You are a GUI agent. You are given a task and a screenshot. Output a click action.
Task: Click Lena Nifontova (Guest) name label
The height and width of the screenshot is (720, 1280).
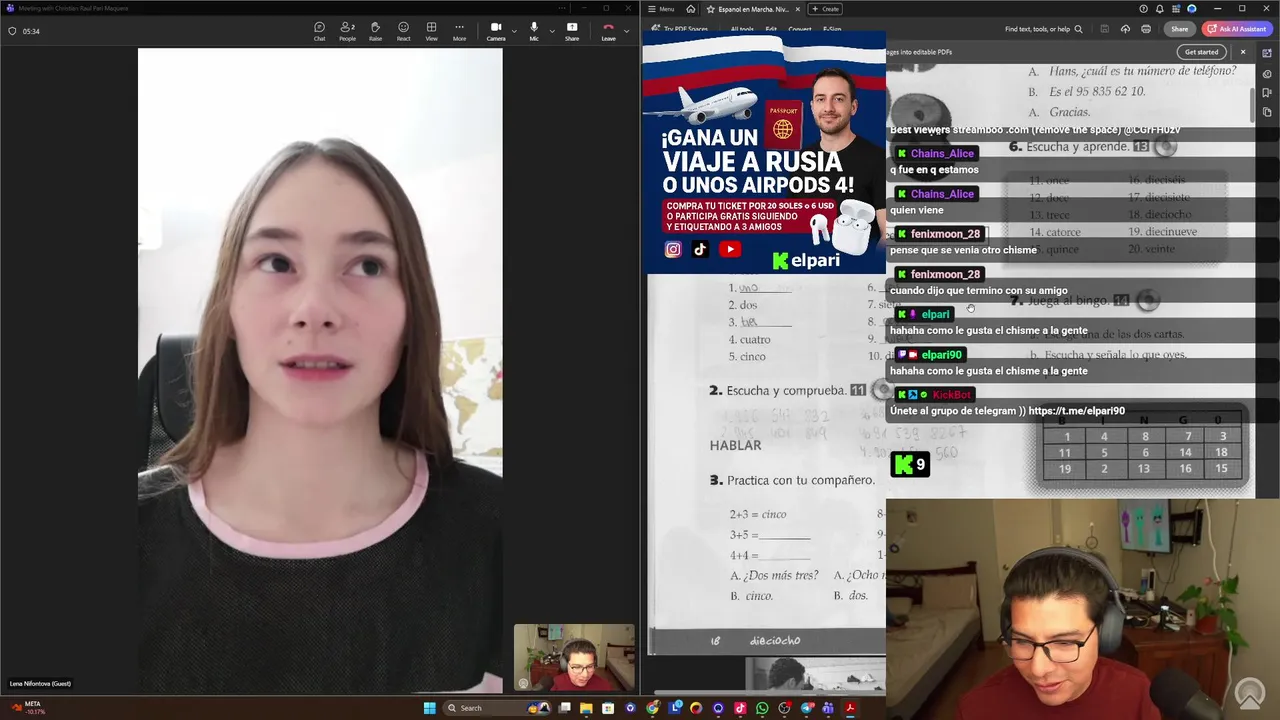click(x=40, y=683)
